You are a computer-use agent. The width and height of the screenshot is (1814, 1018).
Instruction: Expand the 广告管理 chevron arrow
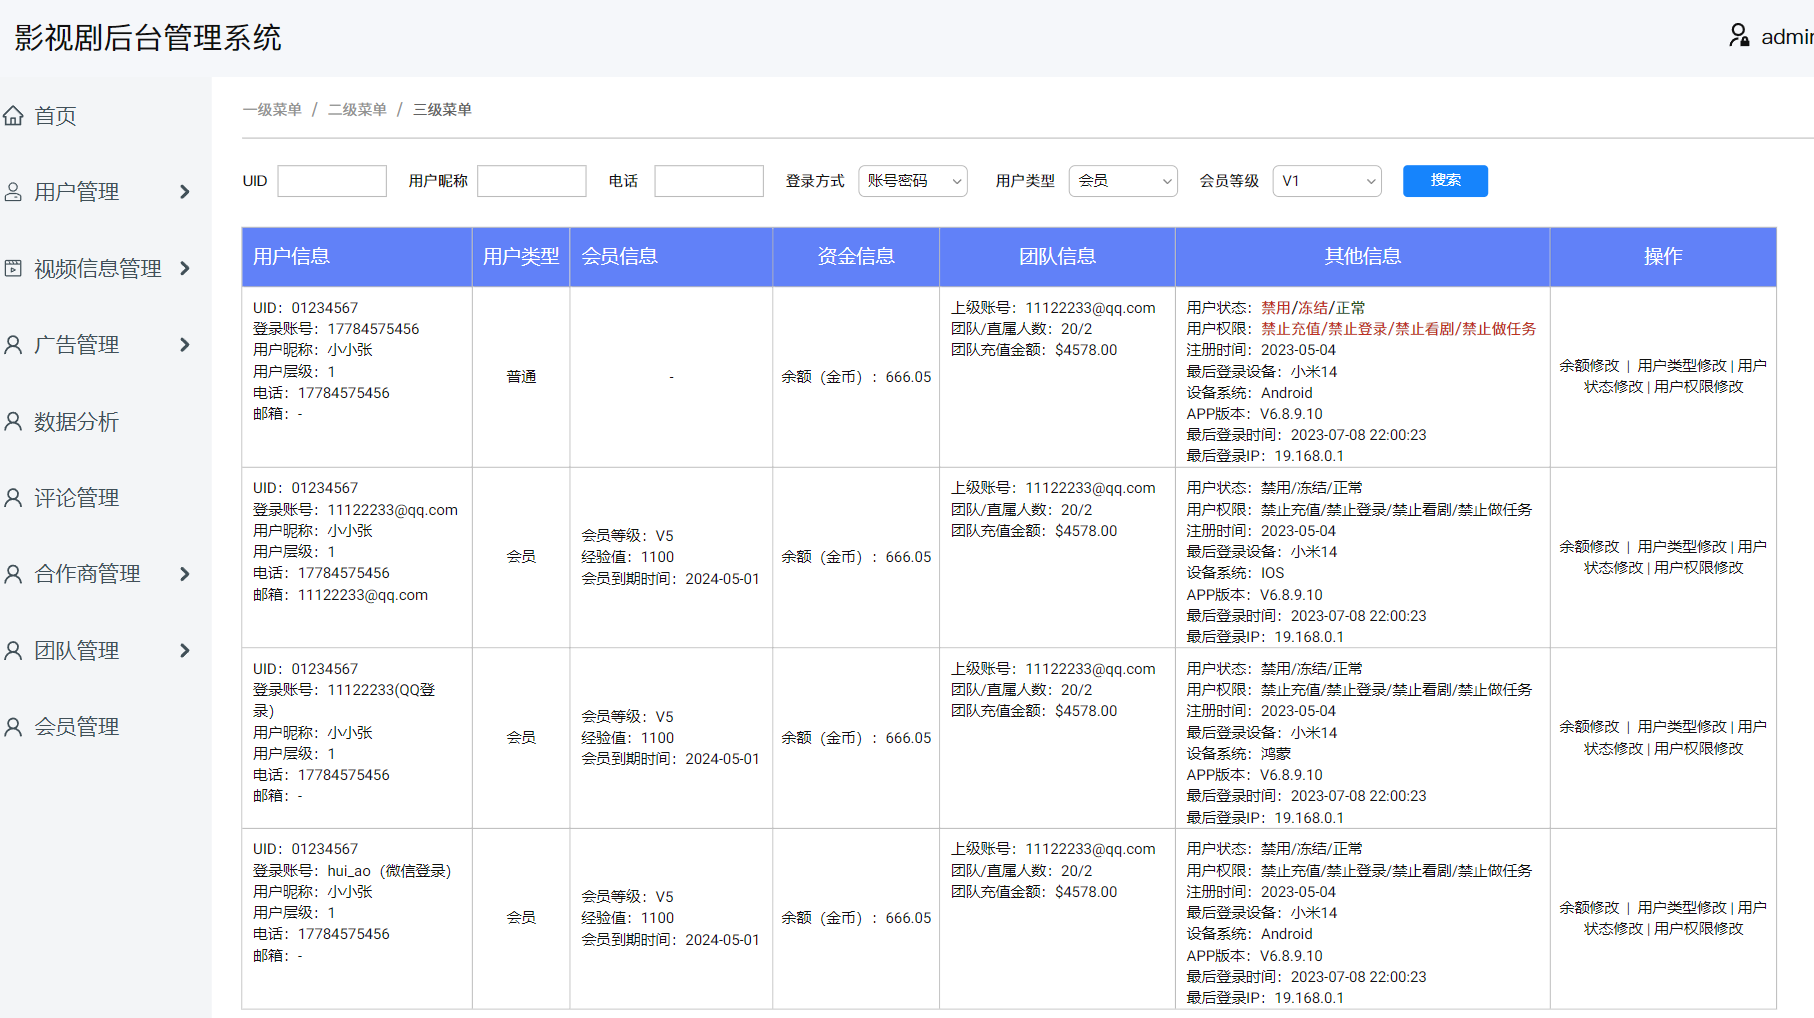(x=185, y=345)
